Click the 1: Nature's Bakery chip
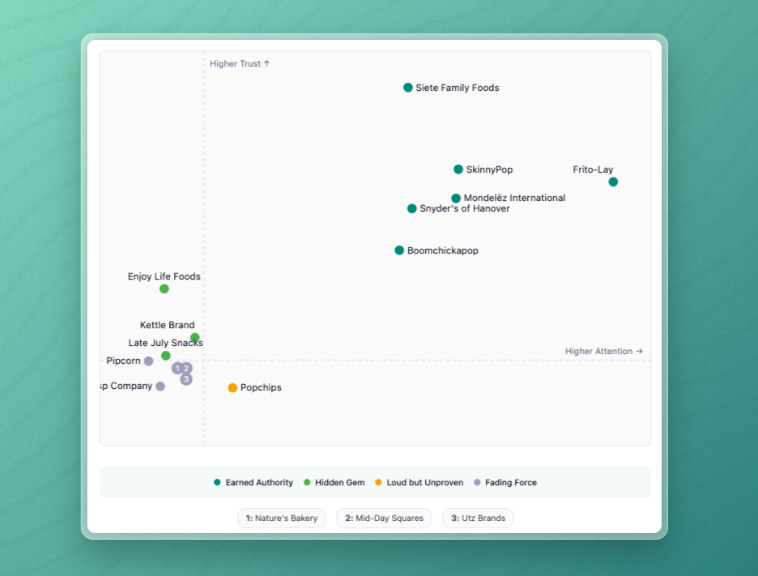The height and width of the screenshot is (576, 758). (x=281, y=518)
